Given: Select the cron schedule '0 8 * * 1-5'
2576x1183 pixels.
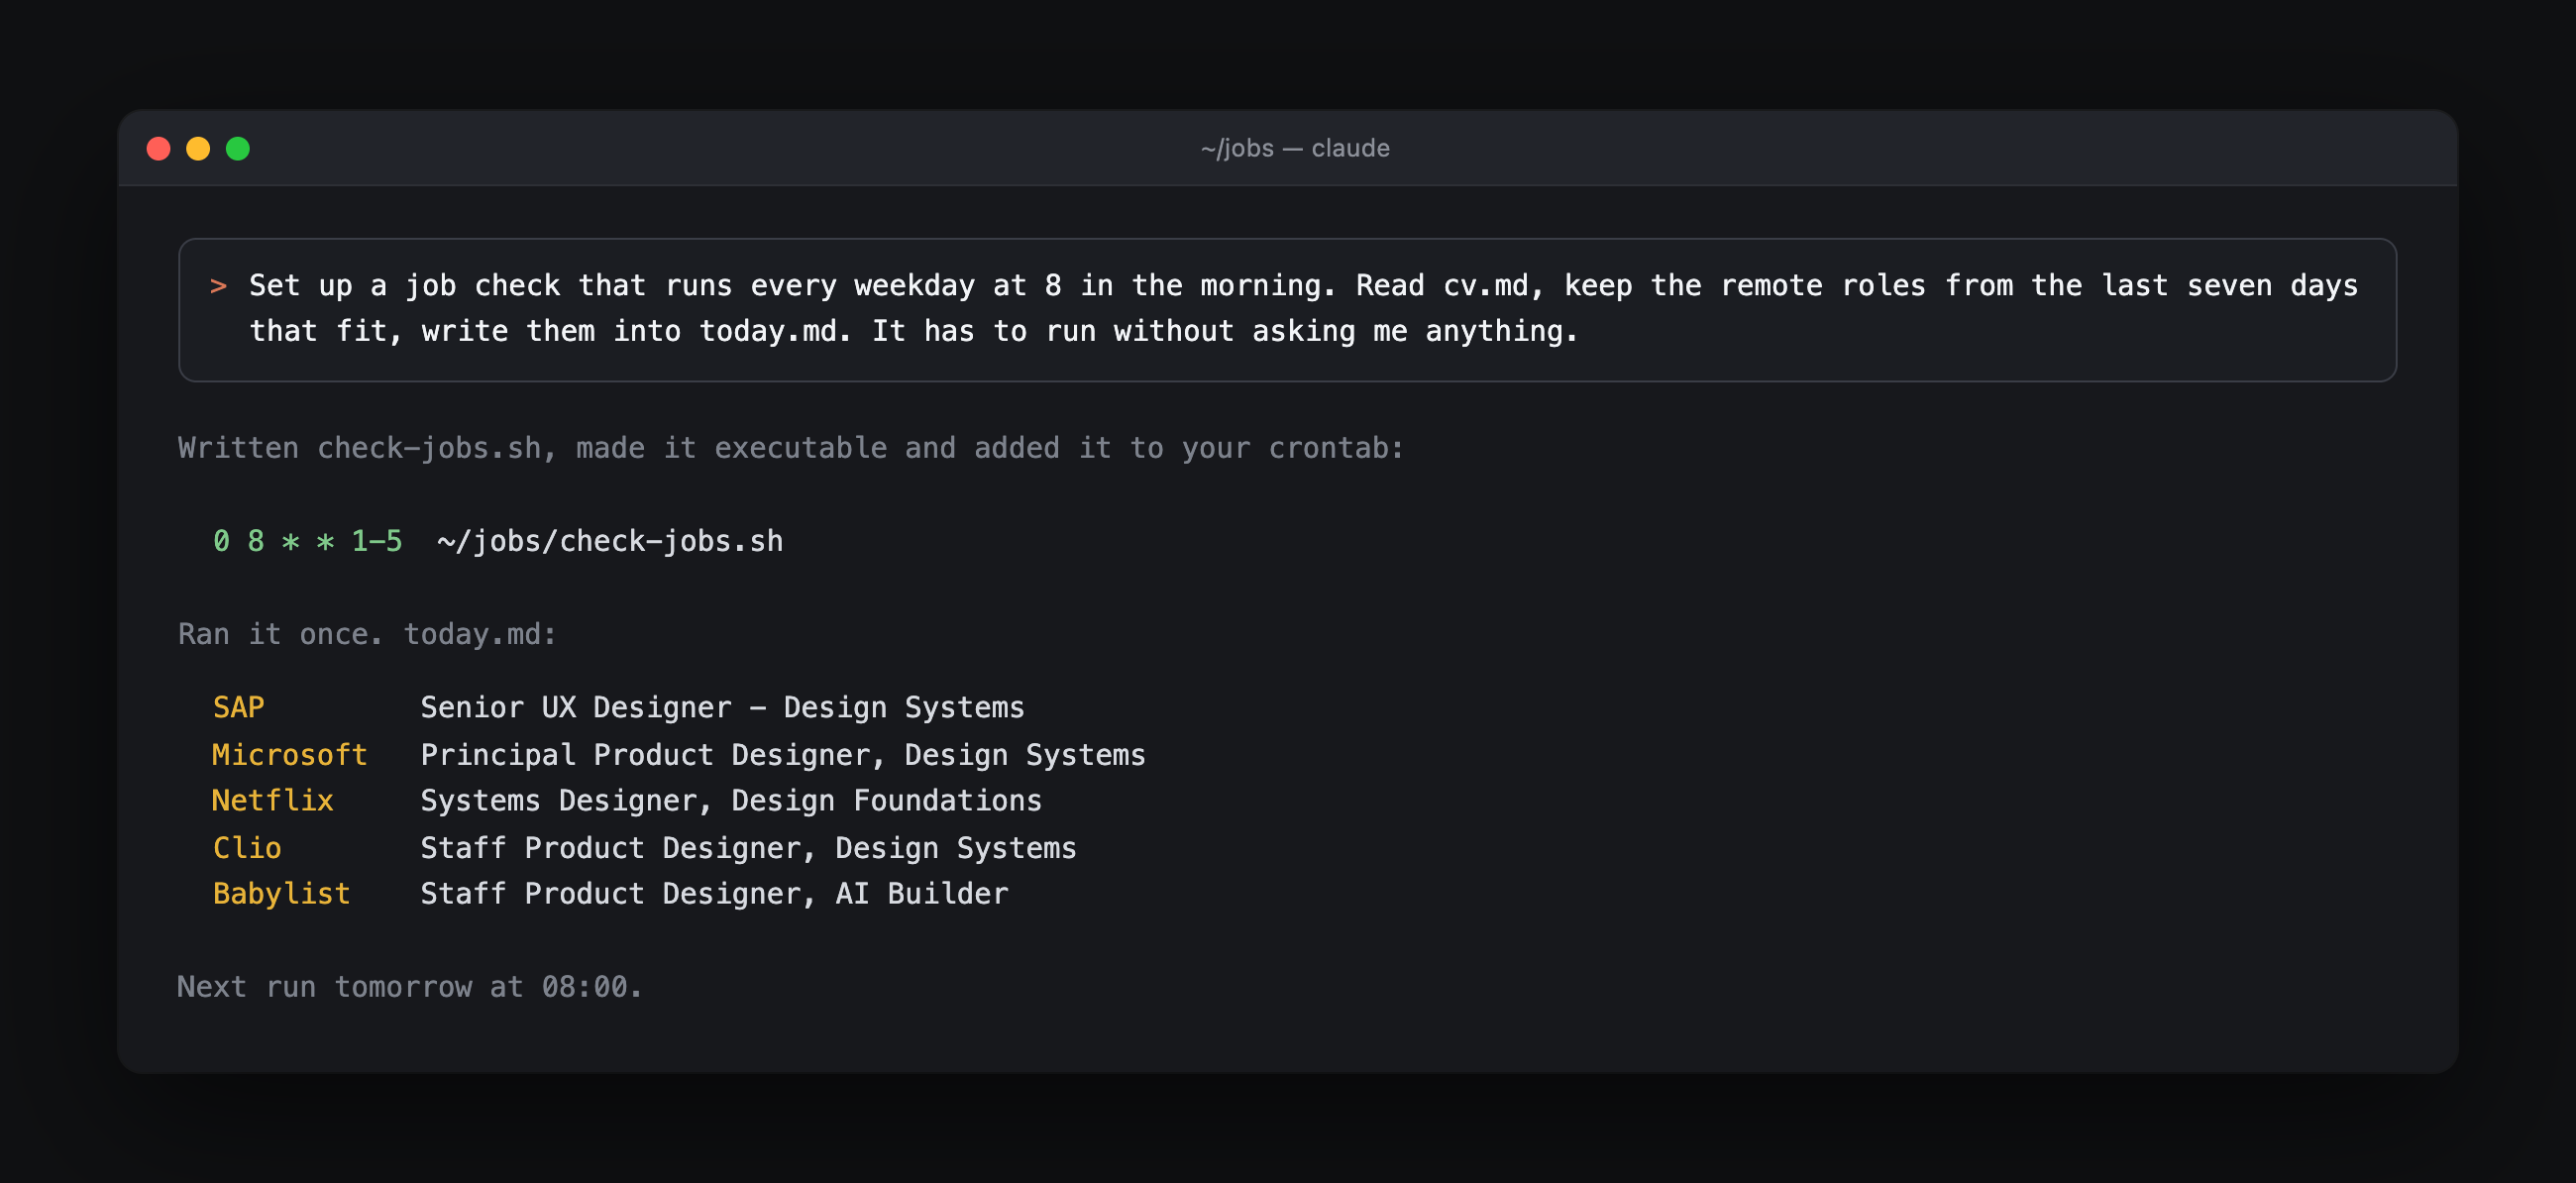Looking at the screenshot, I should [307, 541].
